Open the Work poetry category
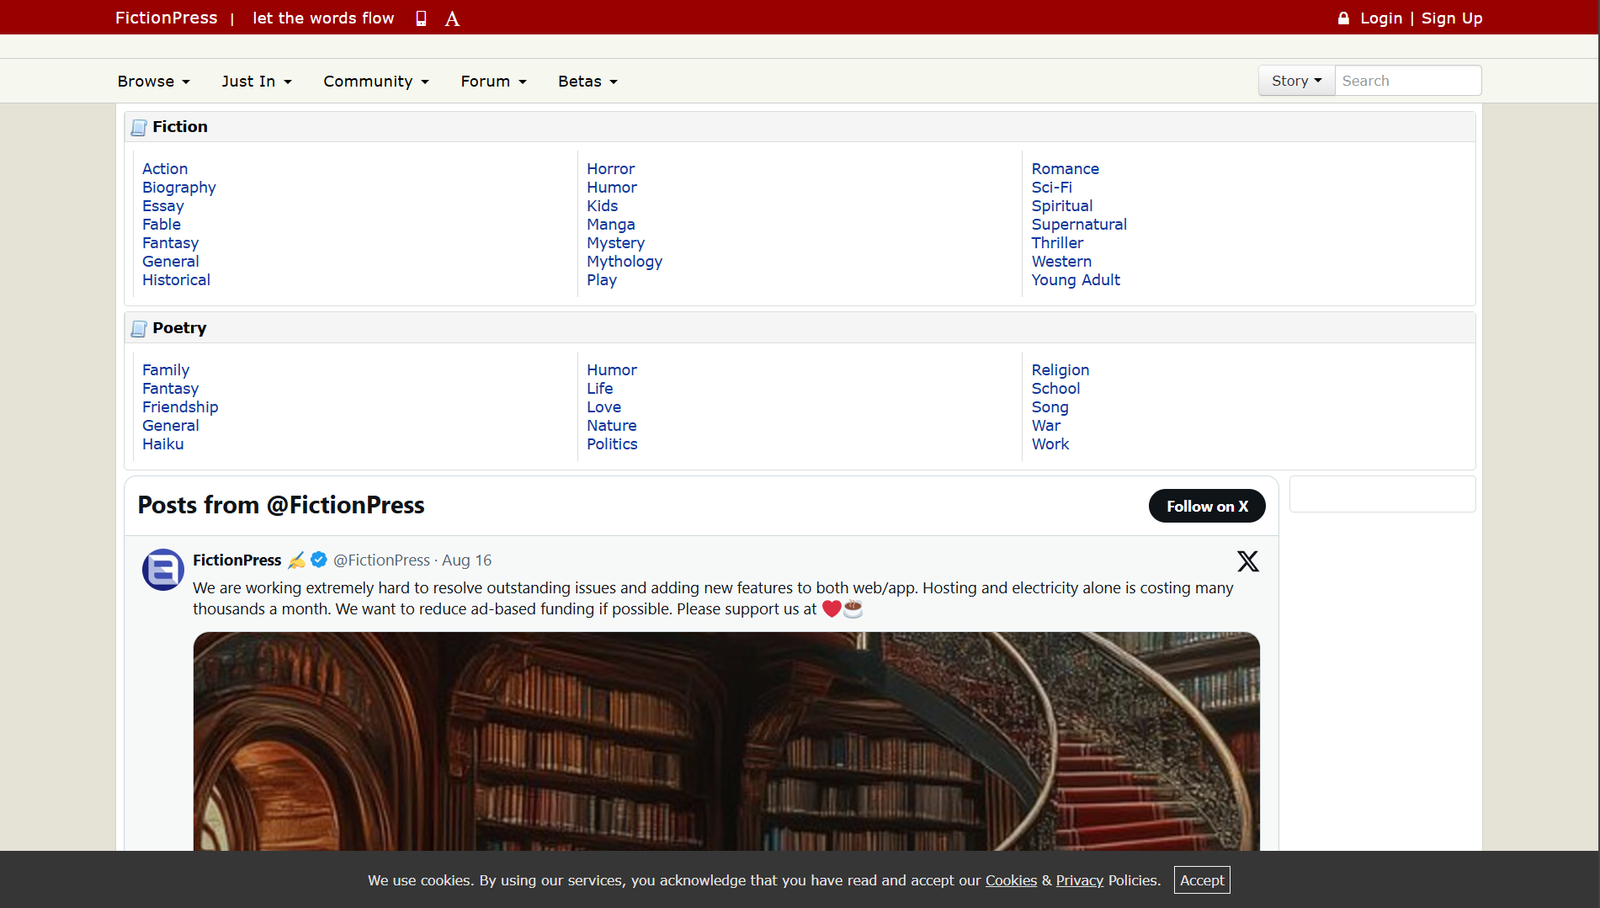Image resolution: width=1600 pixels, height=908 pixels. pyautogui.click(x=1050, y=444)
